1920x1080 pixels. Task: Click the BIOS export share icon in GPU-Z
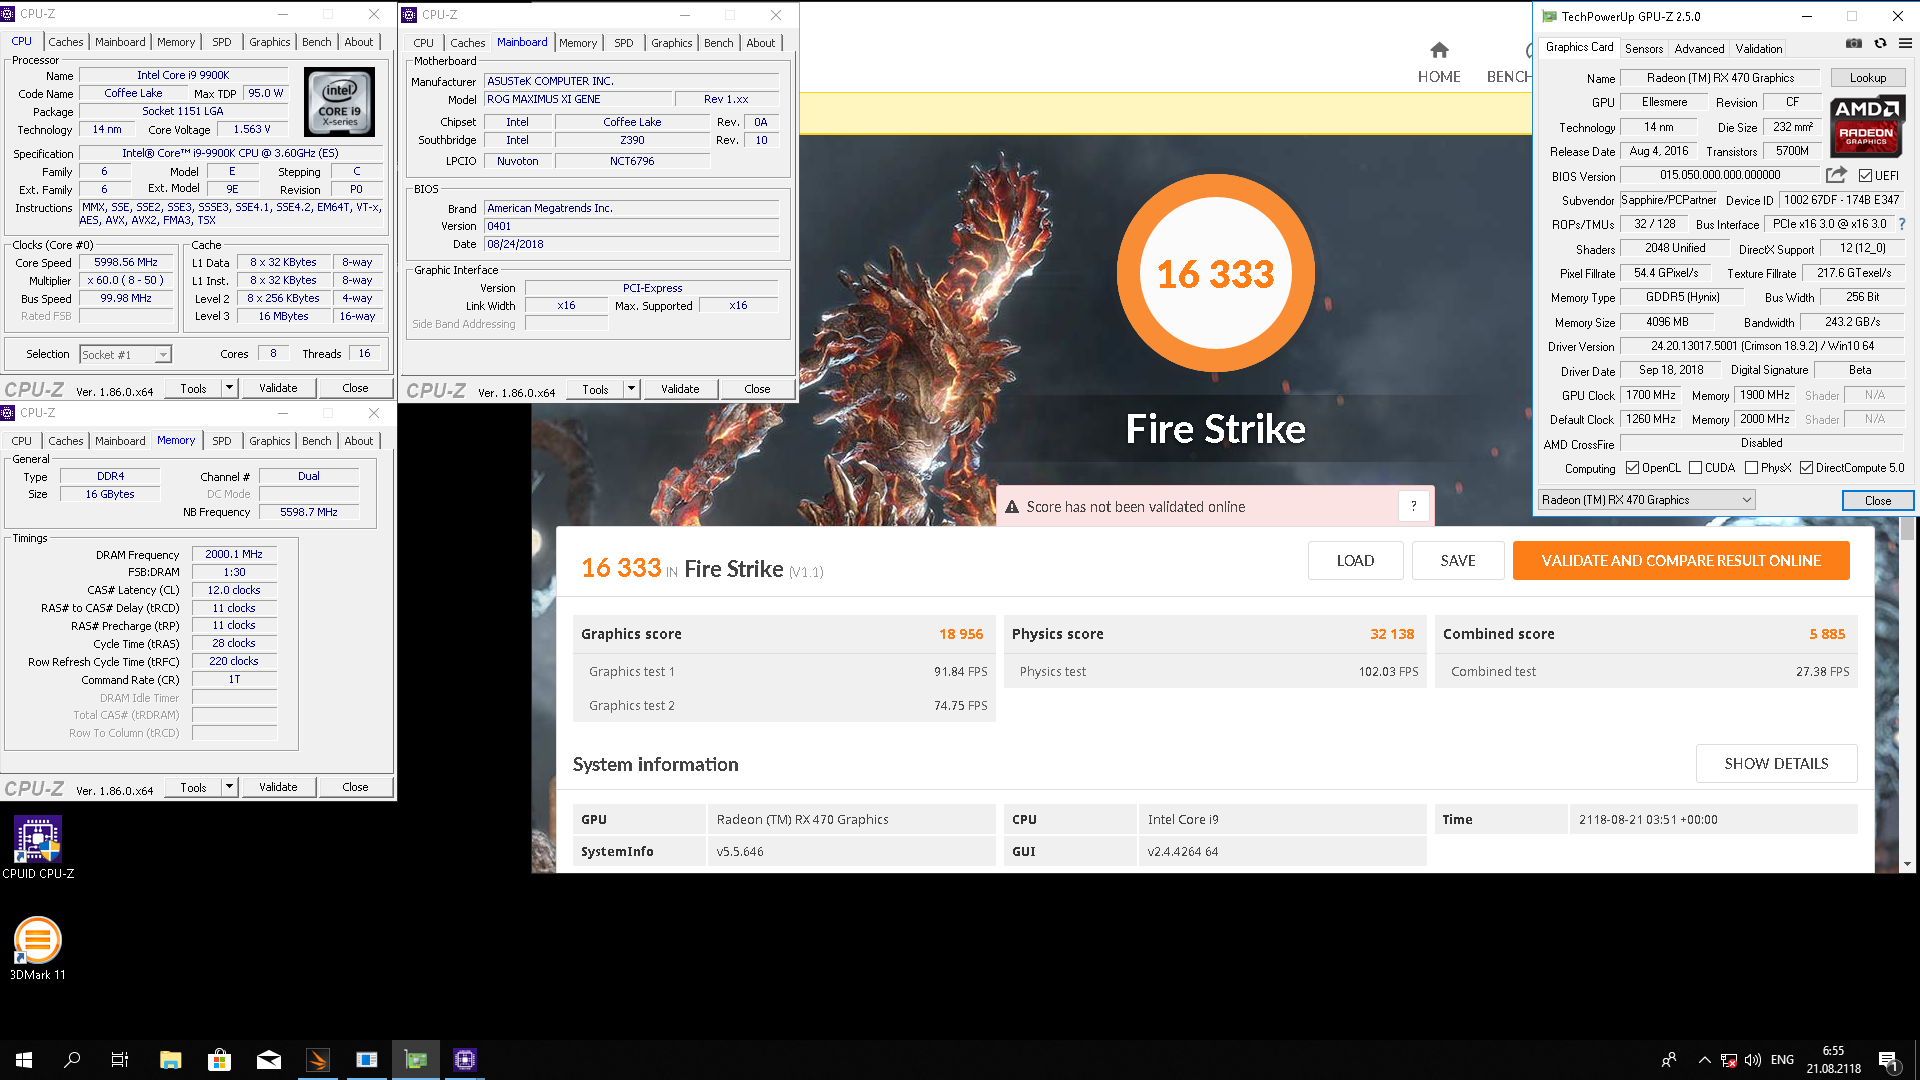click(x=1836, y=175)
